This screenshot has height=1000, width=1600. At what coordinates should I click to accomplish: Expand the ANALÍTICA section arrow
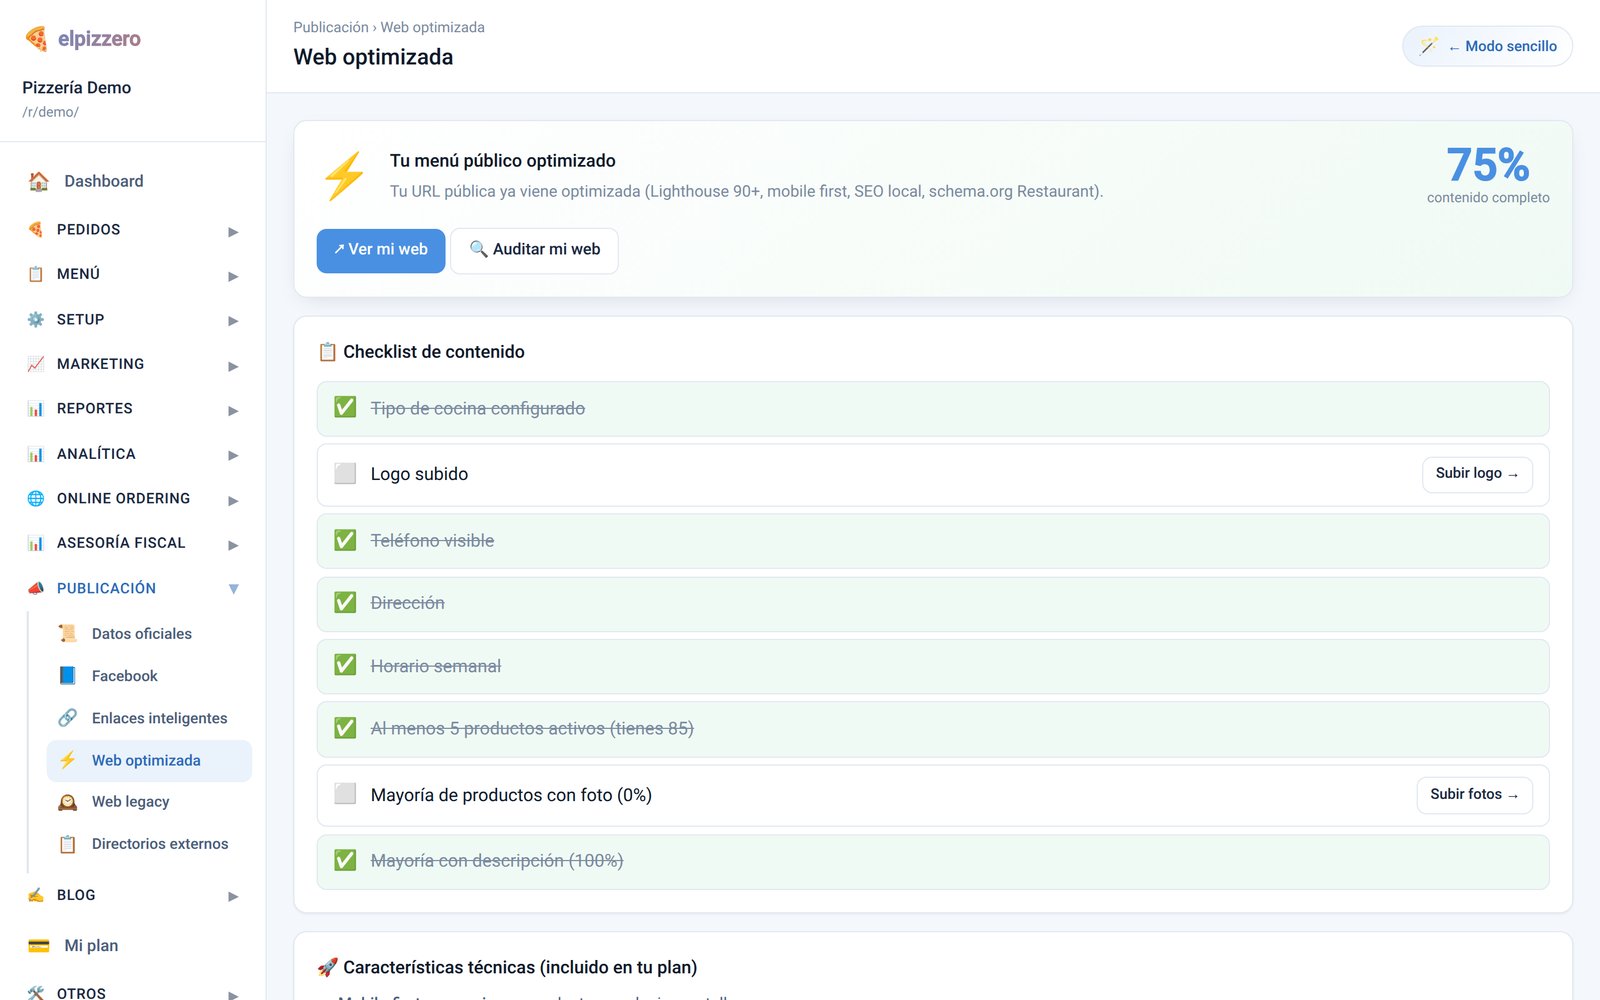233,455
